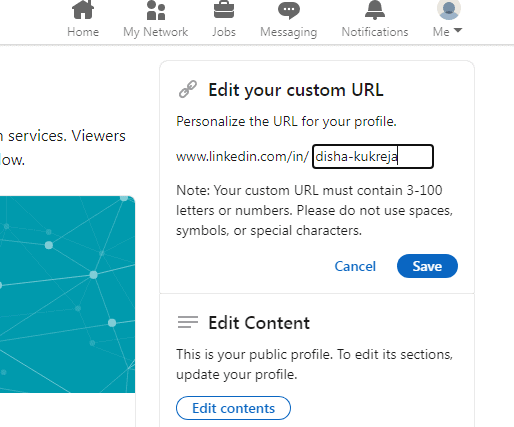This screenshot has width=514, height=427.
Task: Open the Notifications bell icon
Action: point(375,10)
